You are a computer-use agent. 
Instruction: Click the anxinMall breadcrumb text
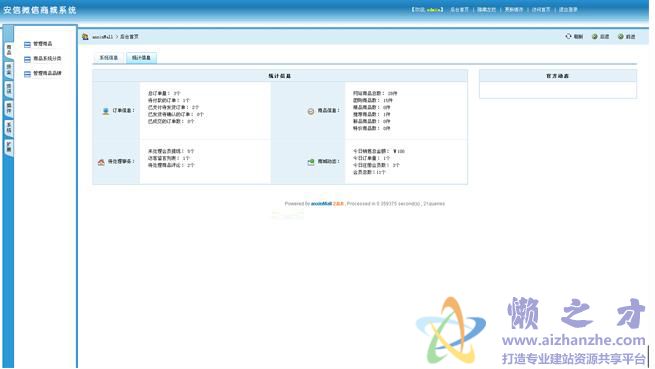coord(102,37)
